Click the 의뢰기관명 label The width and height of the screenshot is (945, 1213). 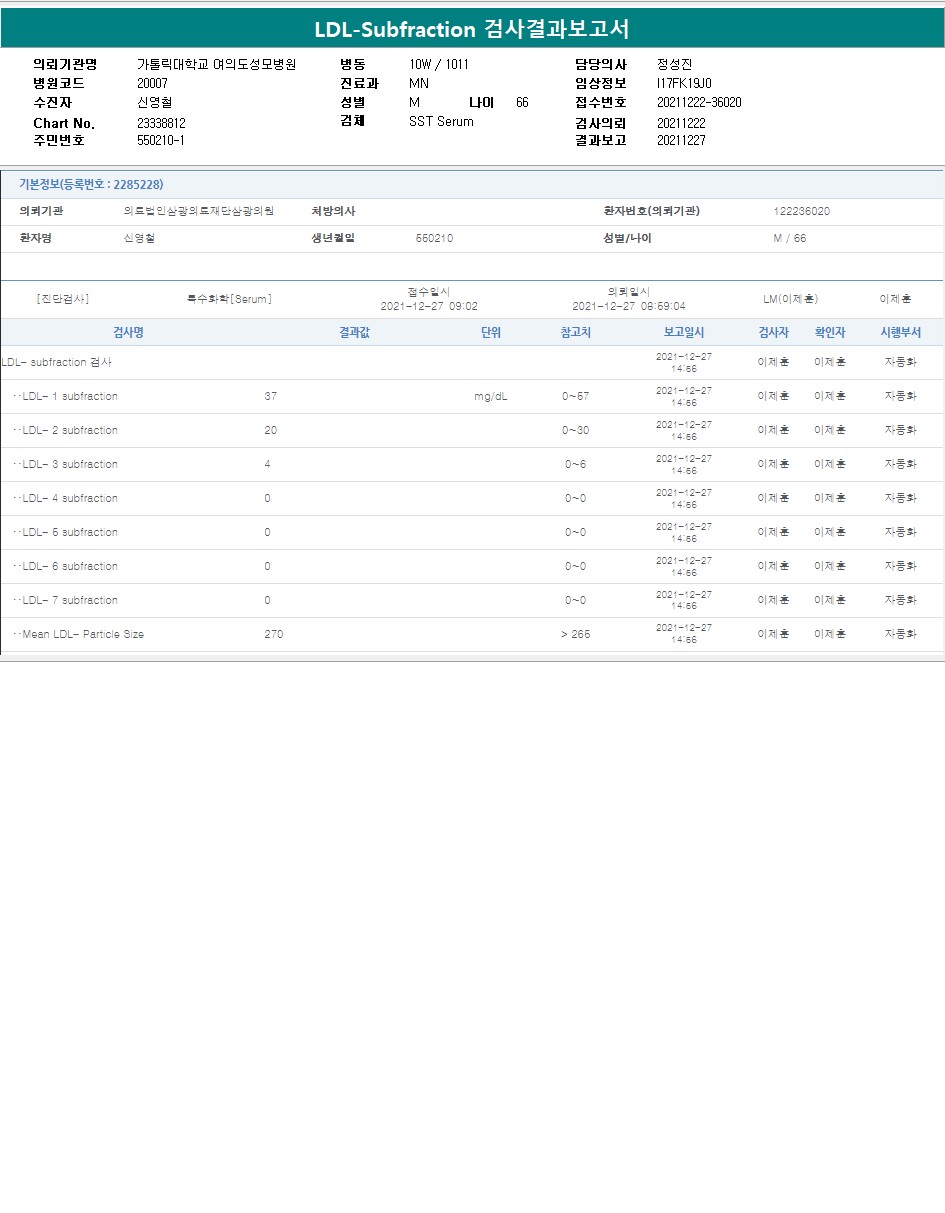pyautogui.click(x=65, y=64)
